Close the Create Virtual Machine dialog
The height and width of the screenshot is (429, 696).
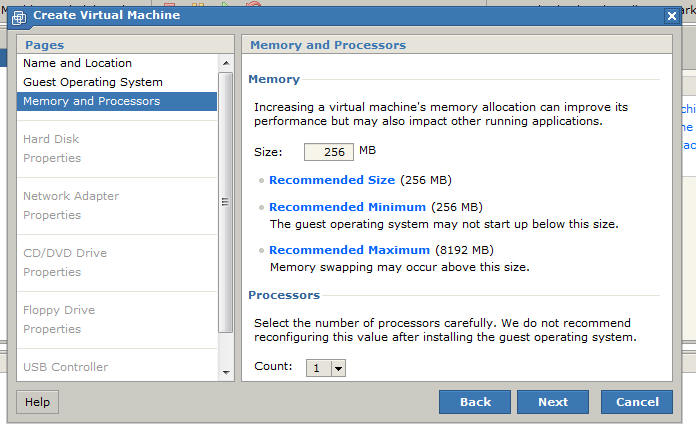point(671,16)
